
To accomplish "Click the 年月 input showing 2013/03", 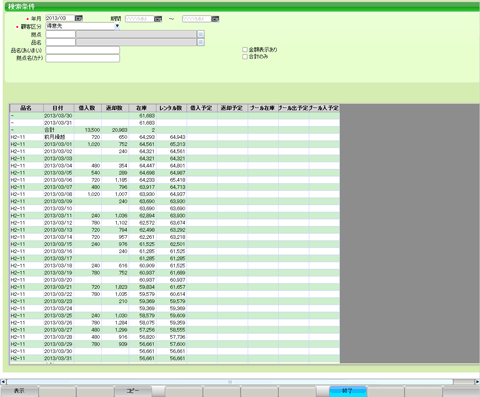I will 60,18.
